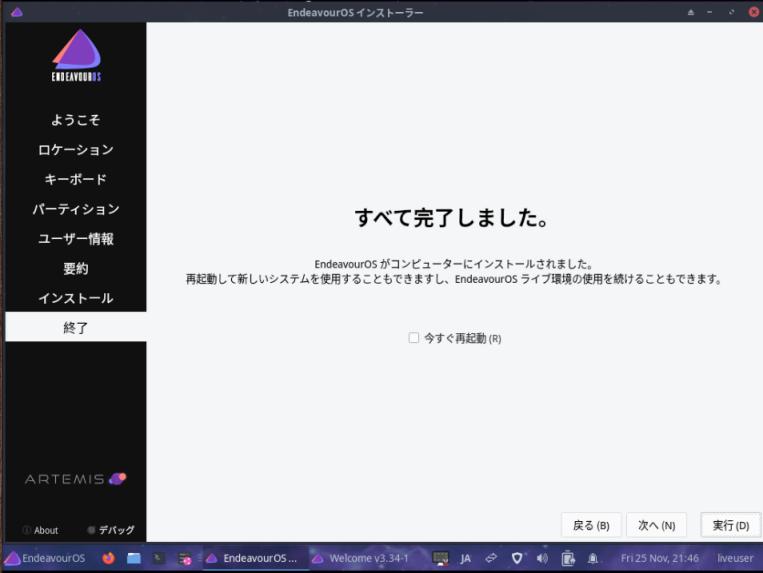763x573 pixels.
Task: Click the 次へ (N) button
Action: point(656,525)
